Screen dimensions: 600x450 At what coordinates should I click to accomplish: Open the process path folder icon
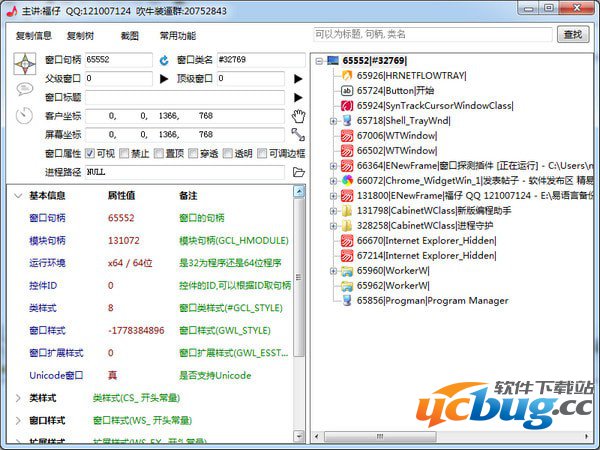(298, 172)
